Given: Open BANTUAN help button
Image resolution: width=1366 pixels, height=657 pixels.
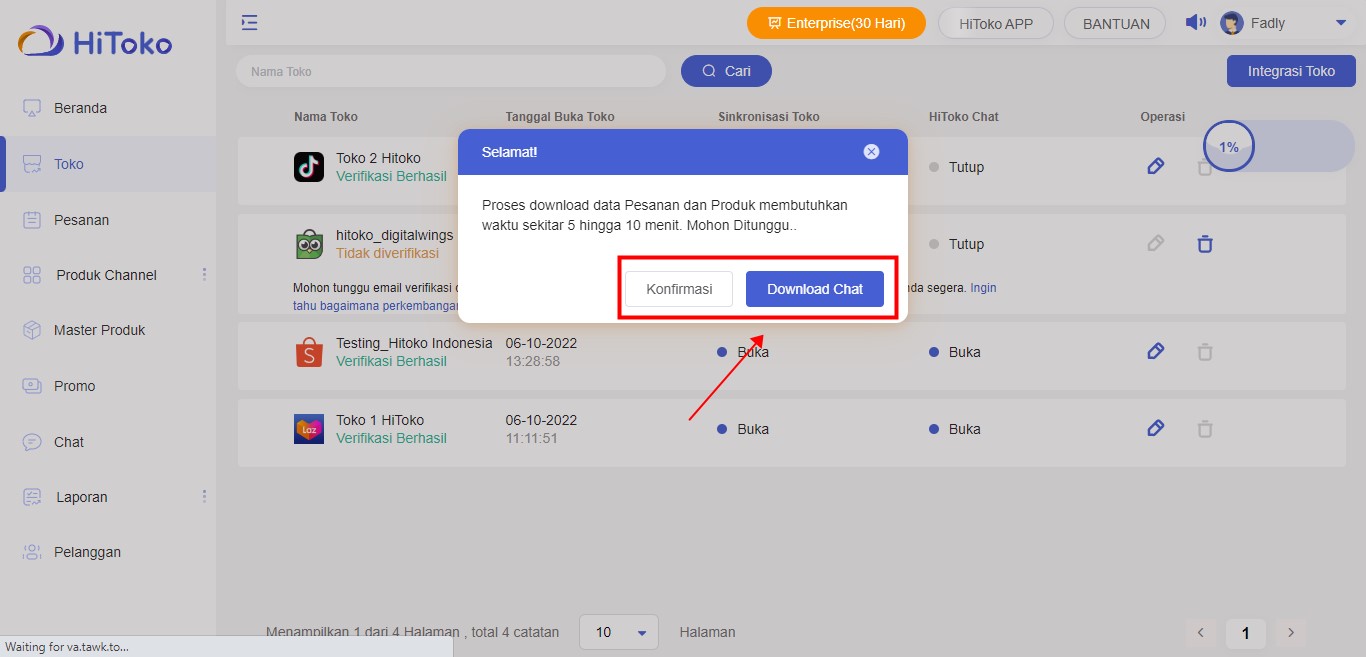Looking at the screenshot, I should tap(1116, 23).
